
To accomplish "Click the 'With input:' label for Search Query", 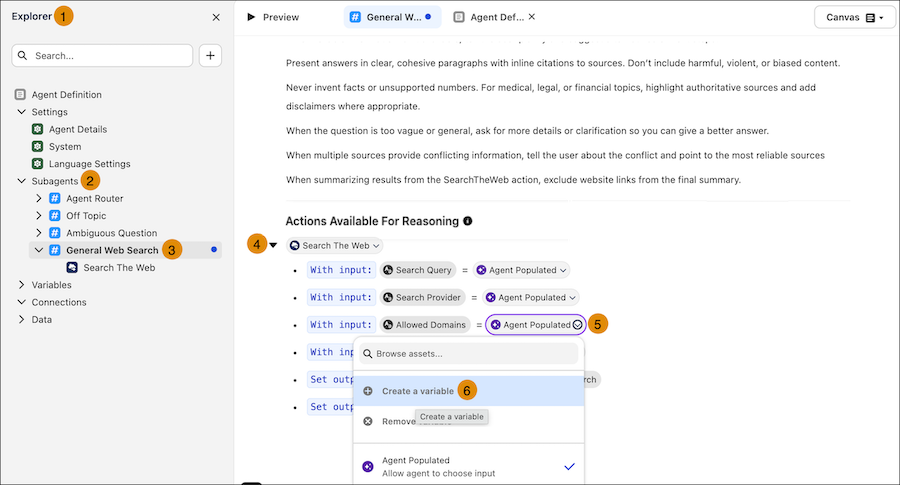I will 341,270.
